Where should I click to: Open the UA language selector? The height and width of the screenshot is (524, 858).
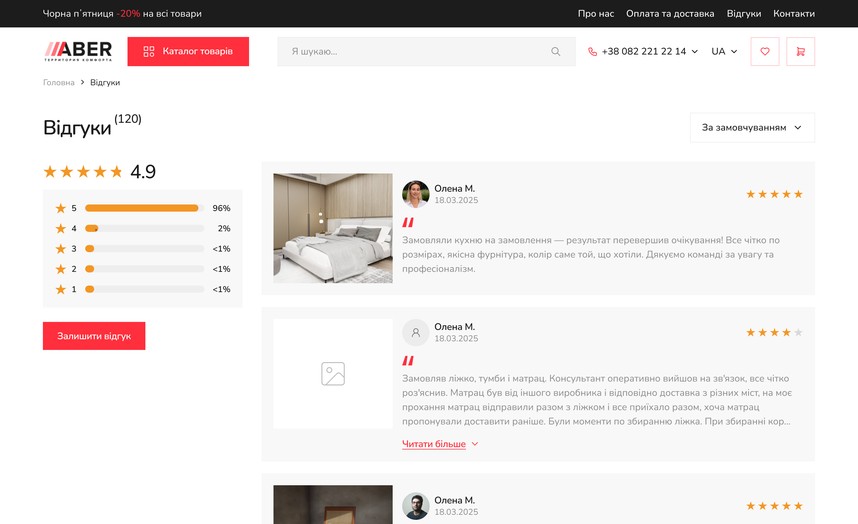[x=724, y=51]
